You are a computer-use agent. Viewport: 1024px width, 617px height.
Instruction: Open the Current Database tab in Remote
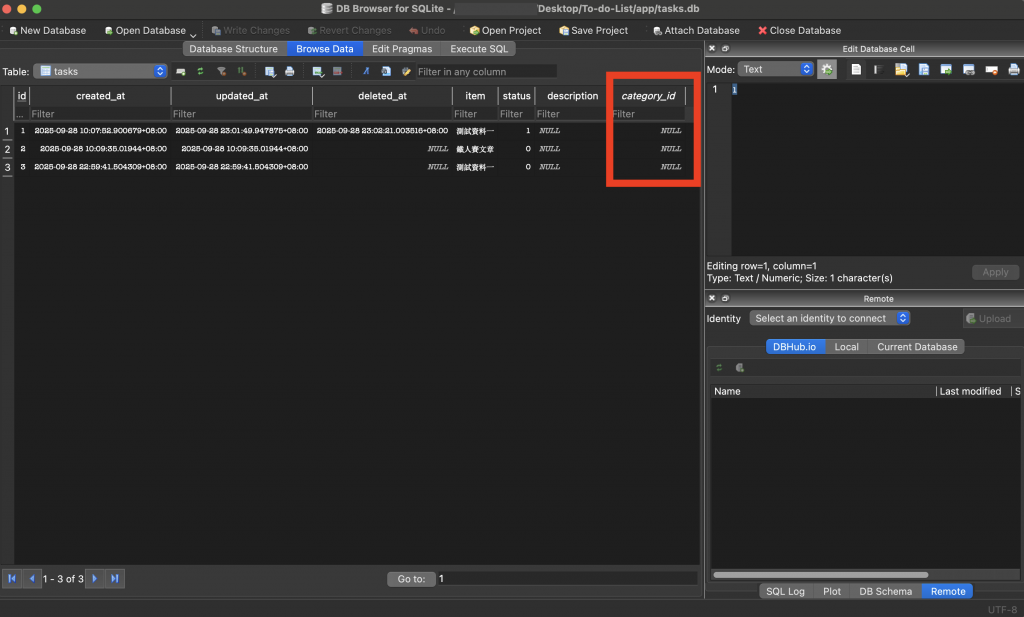point(917,347)
